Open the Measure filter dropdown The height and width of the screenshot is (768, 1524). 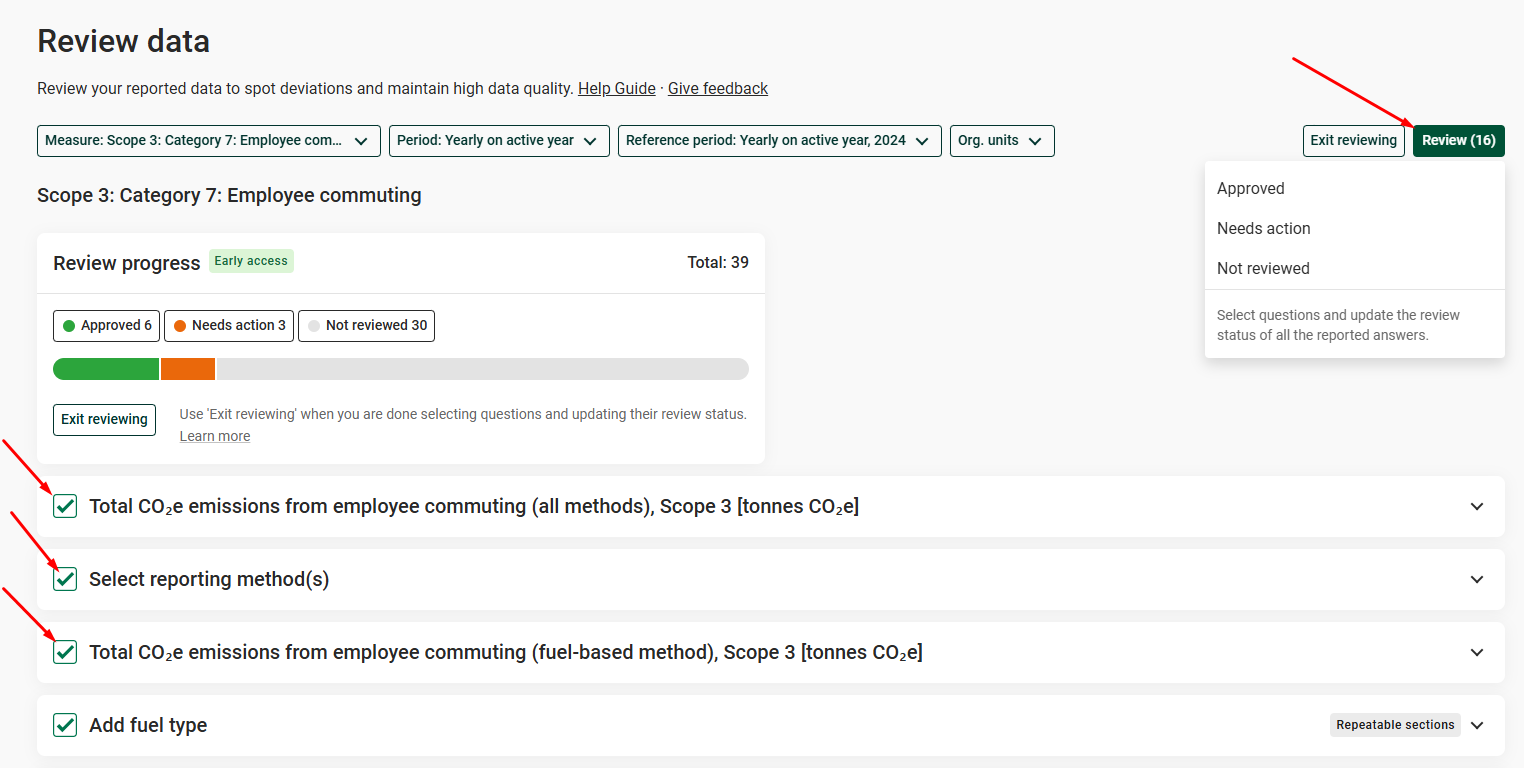pyautogui.click(x=208, y=141)
